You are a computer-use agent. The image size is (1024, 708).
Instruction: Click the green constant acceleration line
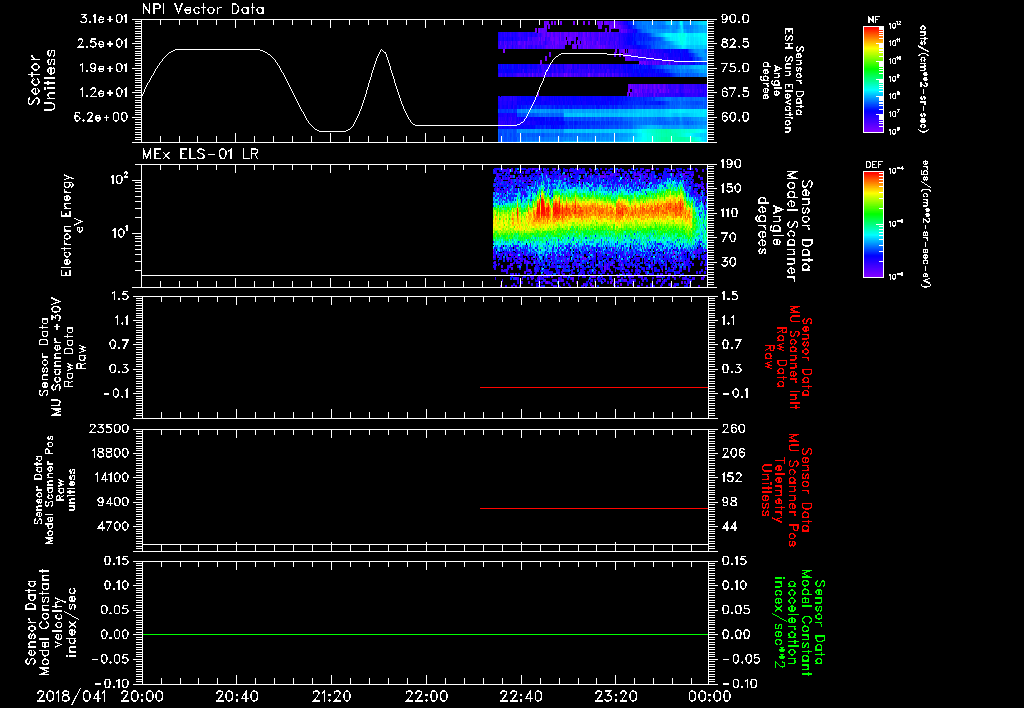(x=424, y=634)
